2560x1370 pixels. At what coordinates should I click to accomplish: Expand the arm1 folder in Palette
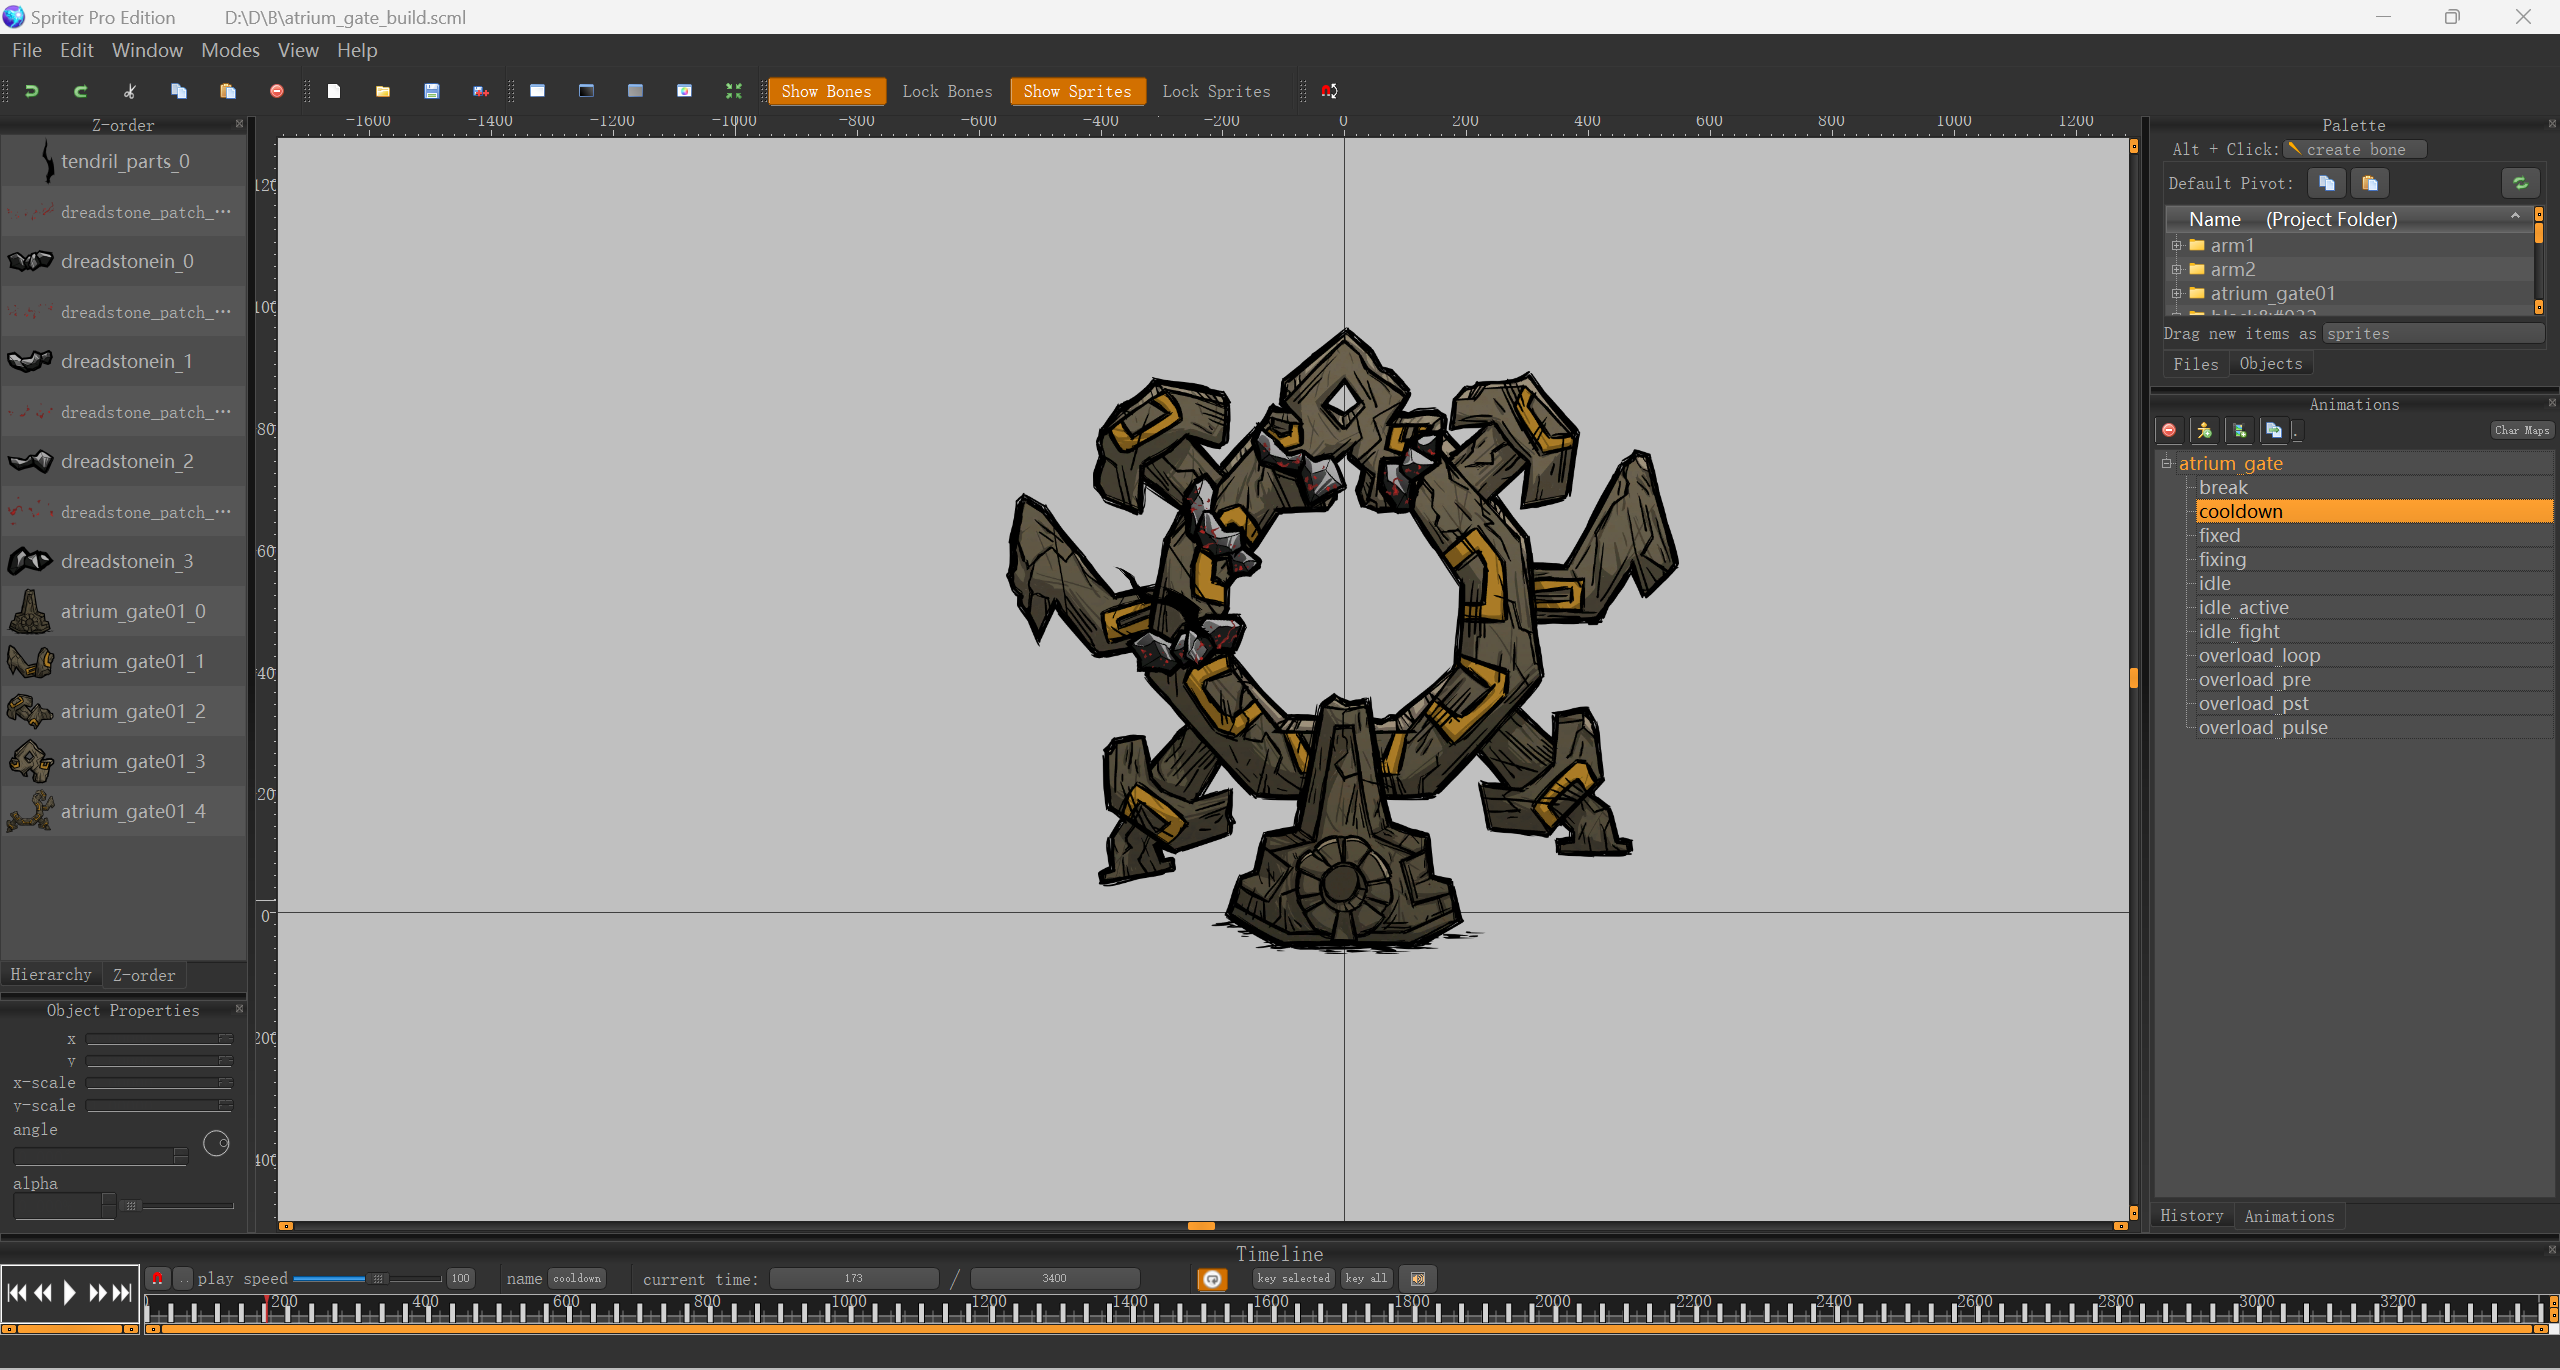point(2176,245)
